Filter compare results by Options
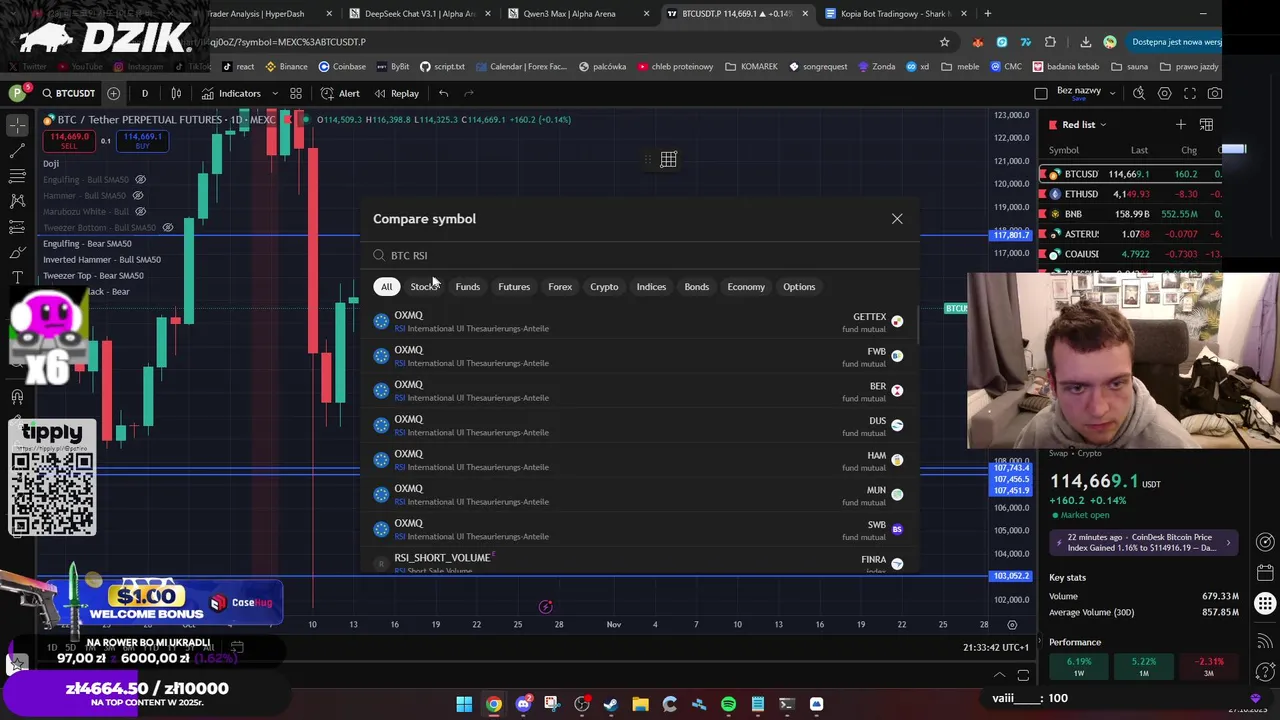 coord(799,287)
